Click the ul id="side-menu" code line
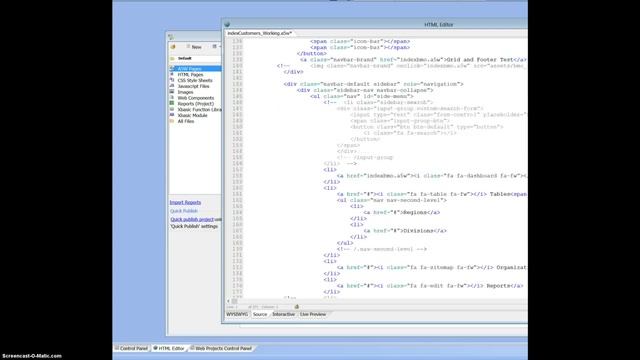 [362, 96]
